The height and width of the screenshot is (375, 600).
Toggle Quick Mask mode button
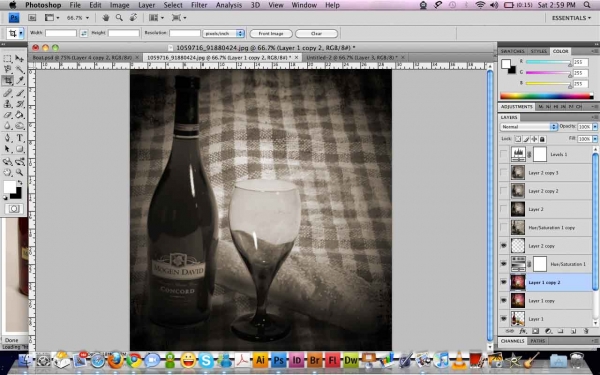(14, 209)
